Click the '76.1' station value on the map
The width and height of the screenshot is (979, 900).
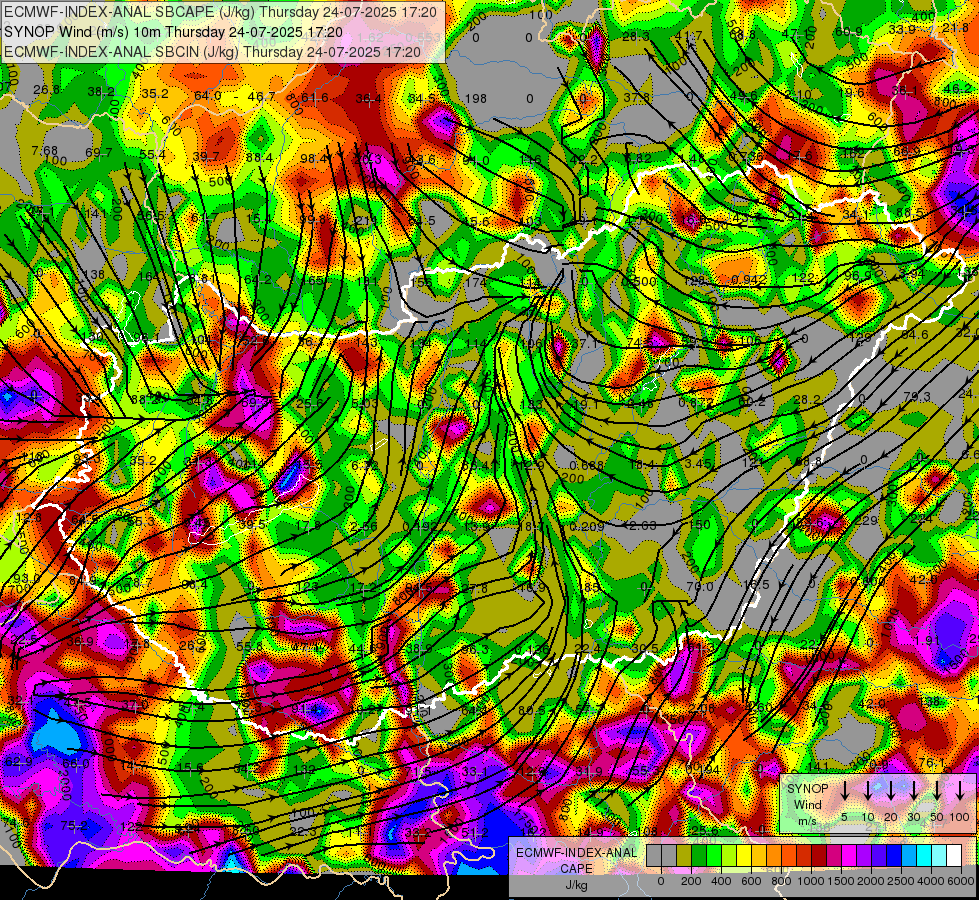930,763
